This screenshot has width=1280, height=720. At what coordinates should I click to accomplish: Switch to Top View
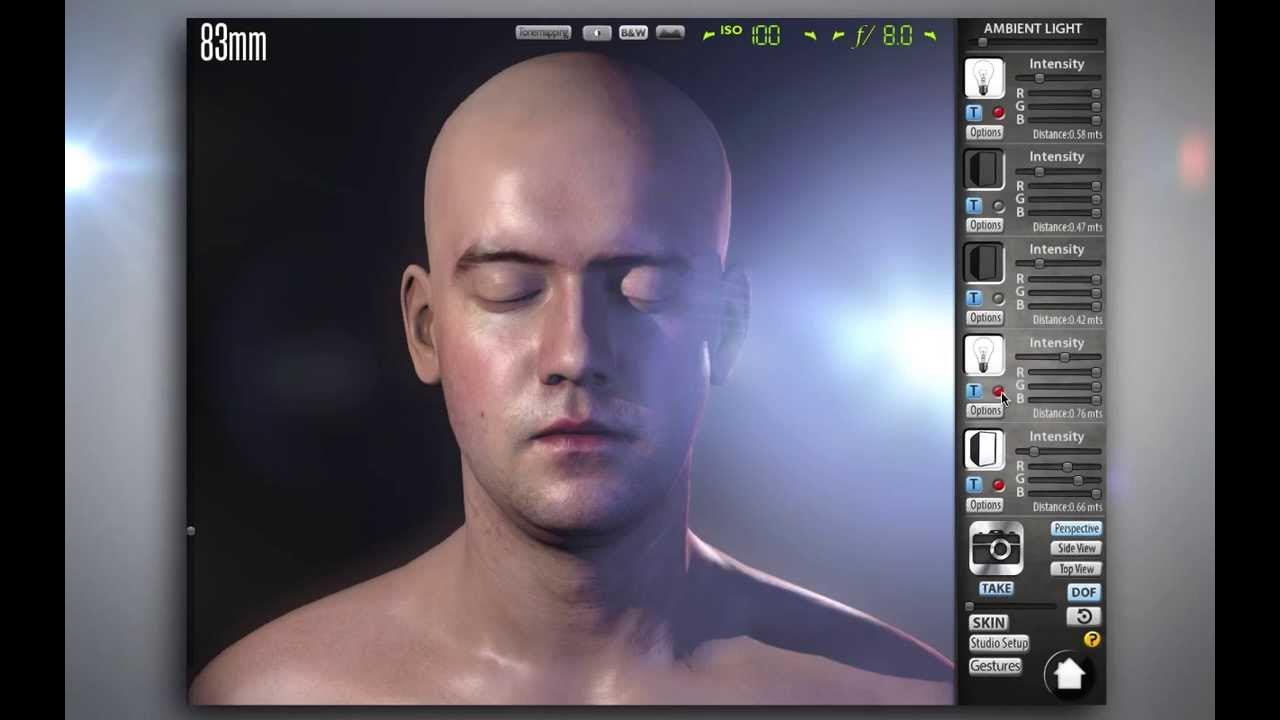pyautogui.click(x=1076, y=569)
